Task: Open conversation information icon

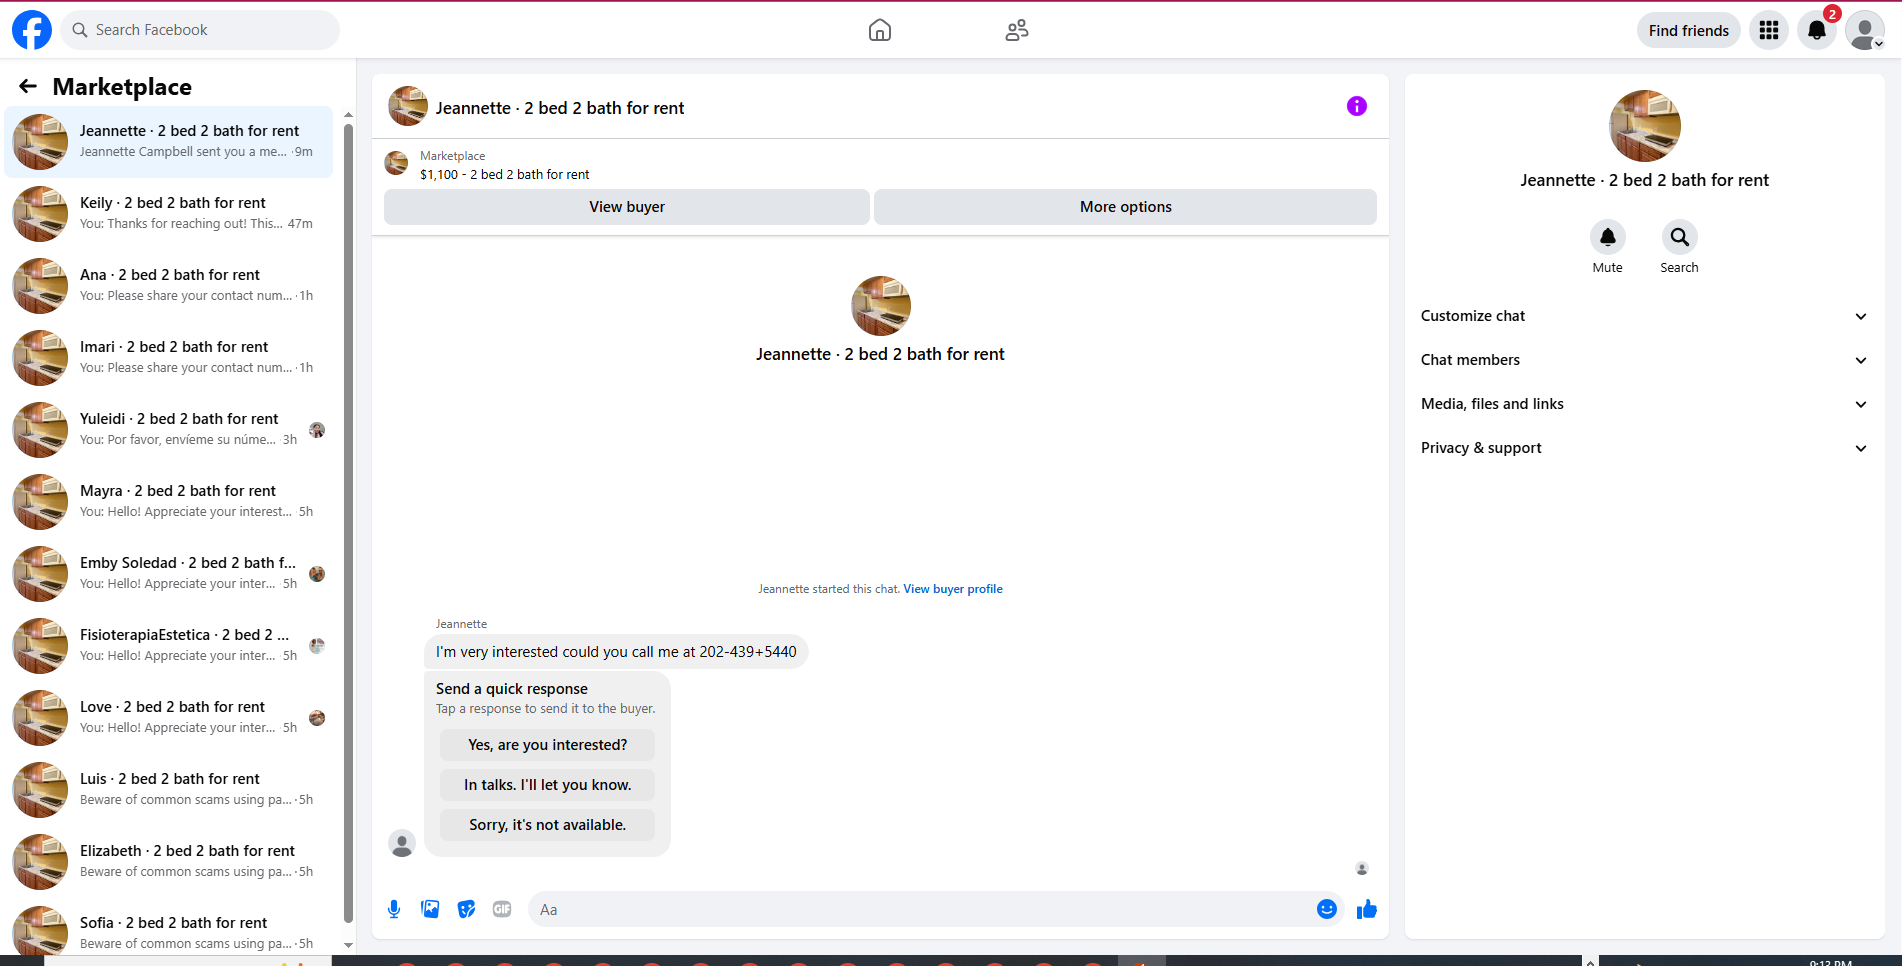Action: [1357, 106]
